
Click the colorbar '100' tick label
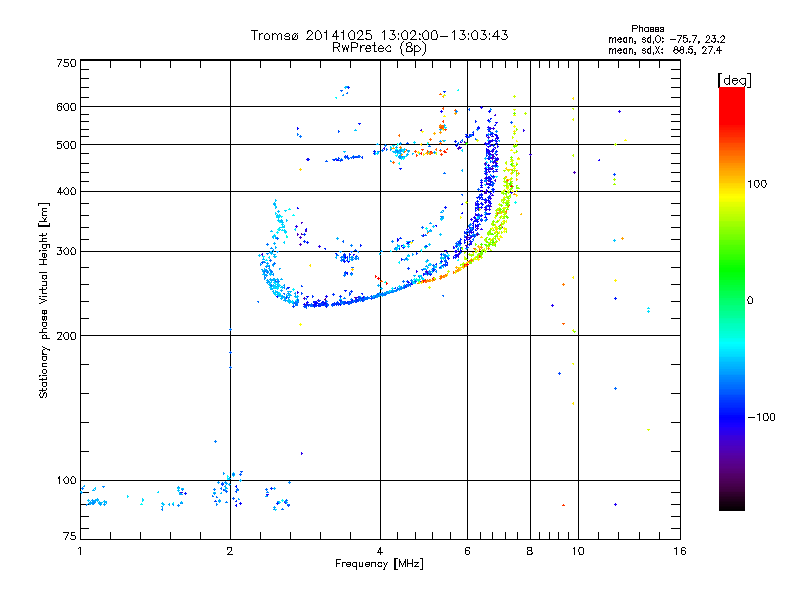click(757, 184)
